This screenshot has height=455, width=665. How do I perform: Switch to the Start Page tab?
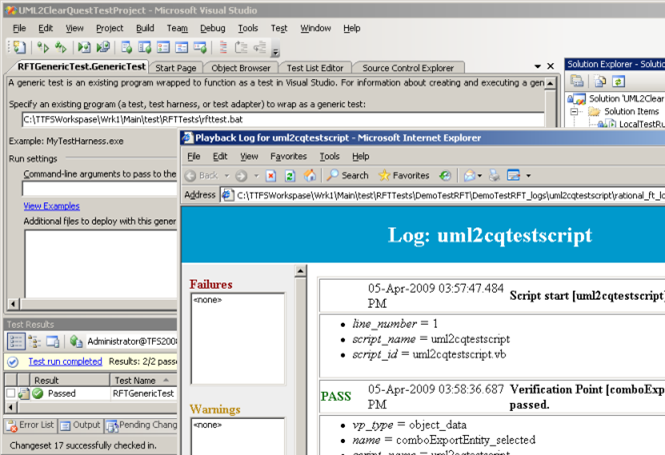176,68
